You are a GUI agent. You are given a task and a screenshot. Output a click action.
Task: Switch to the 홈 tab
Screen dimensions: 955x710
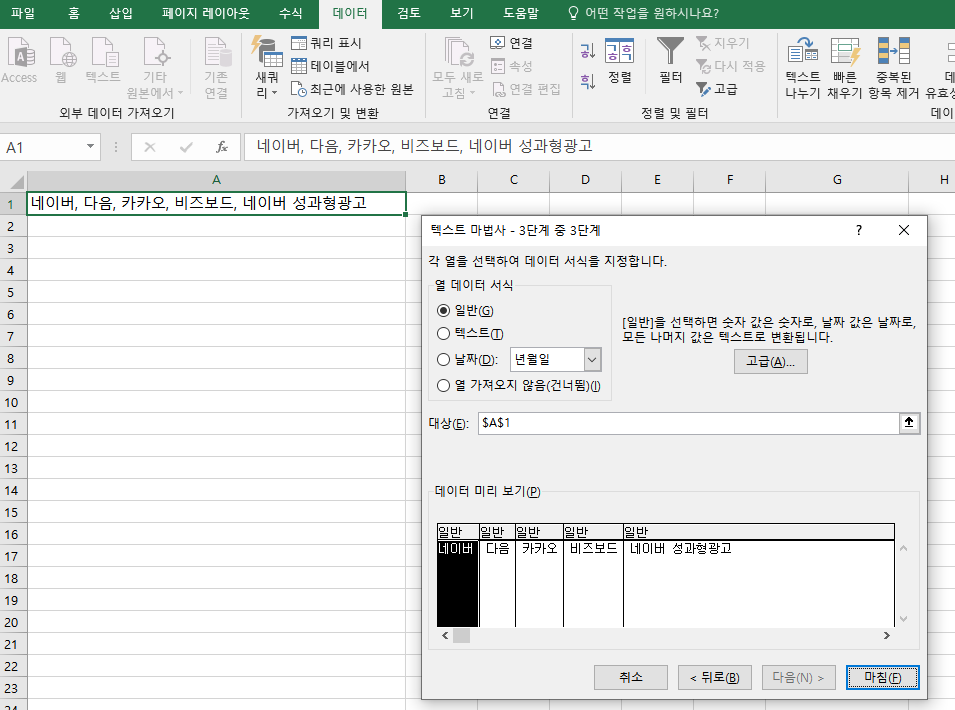pyautogui.click(x=74, y=13)
